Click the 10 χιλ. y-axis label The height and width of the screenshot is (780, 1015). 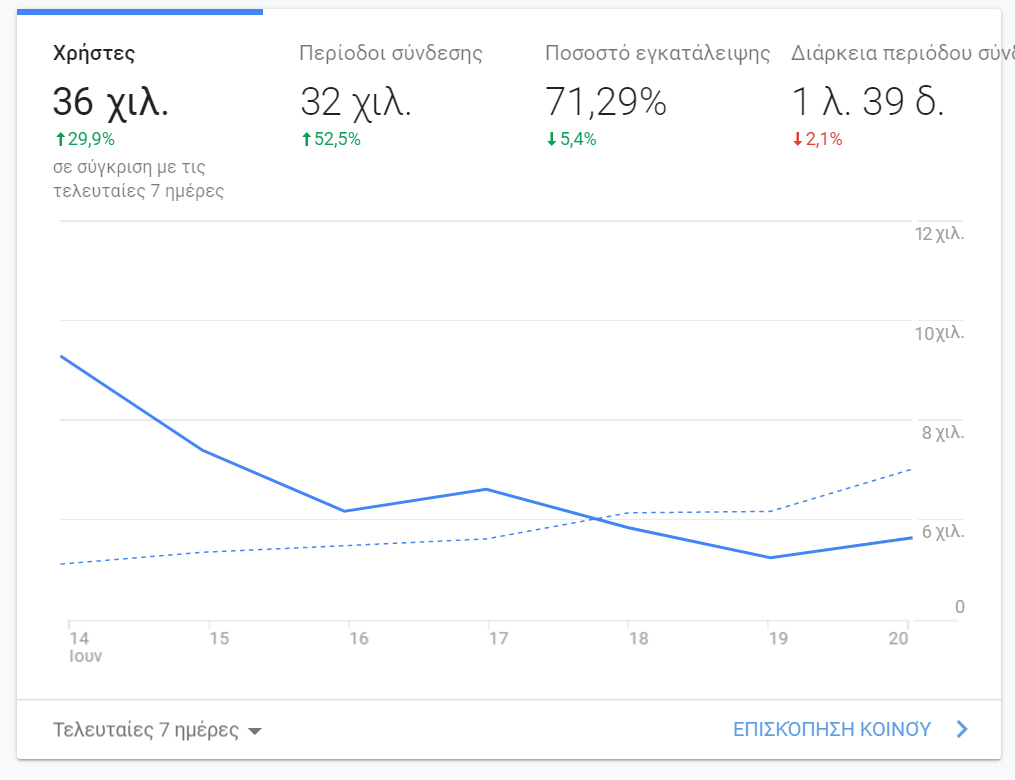[x=940, y=332]
